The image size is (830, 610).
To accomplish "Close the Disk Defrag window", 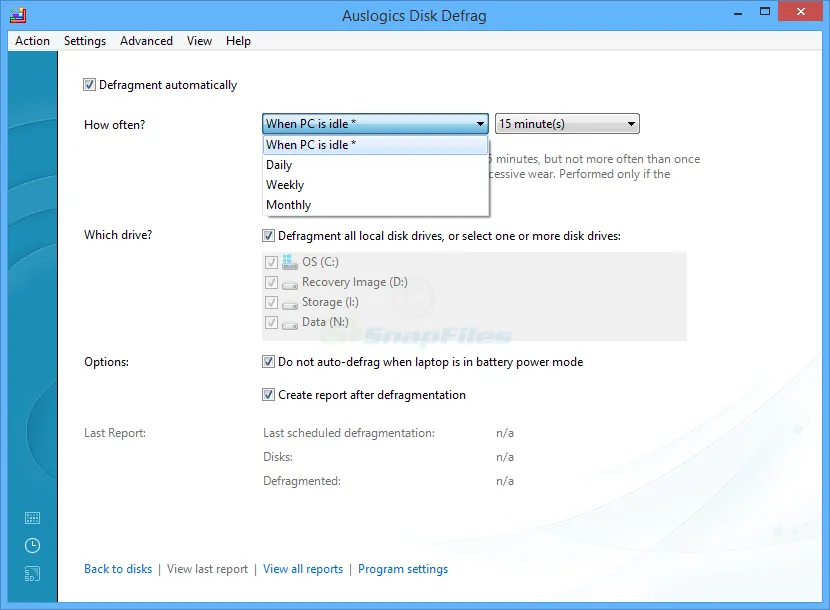I will tap(801, 12).
